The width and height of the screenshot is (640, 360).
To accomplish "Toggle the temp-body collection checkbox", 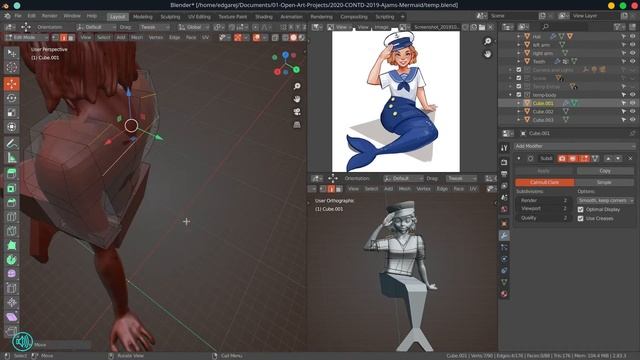I will coord(519,95).
